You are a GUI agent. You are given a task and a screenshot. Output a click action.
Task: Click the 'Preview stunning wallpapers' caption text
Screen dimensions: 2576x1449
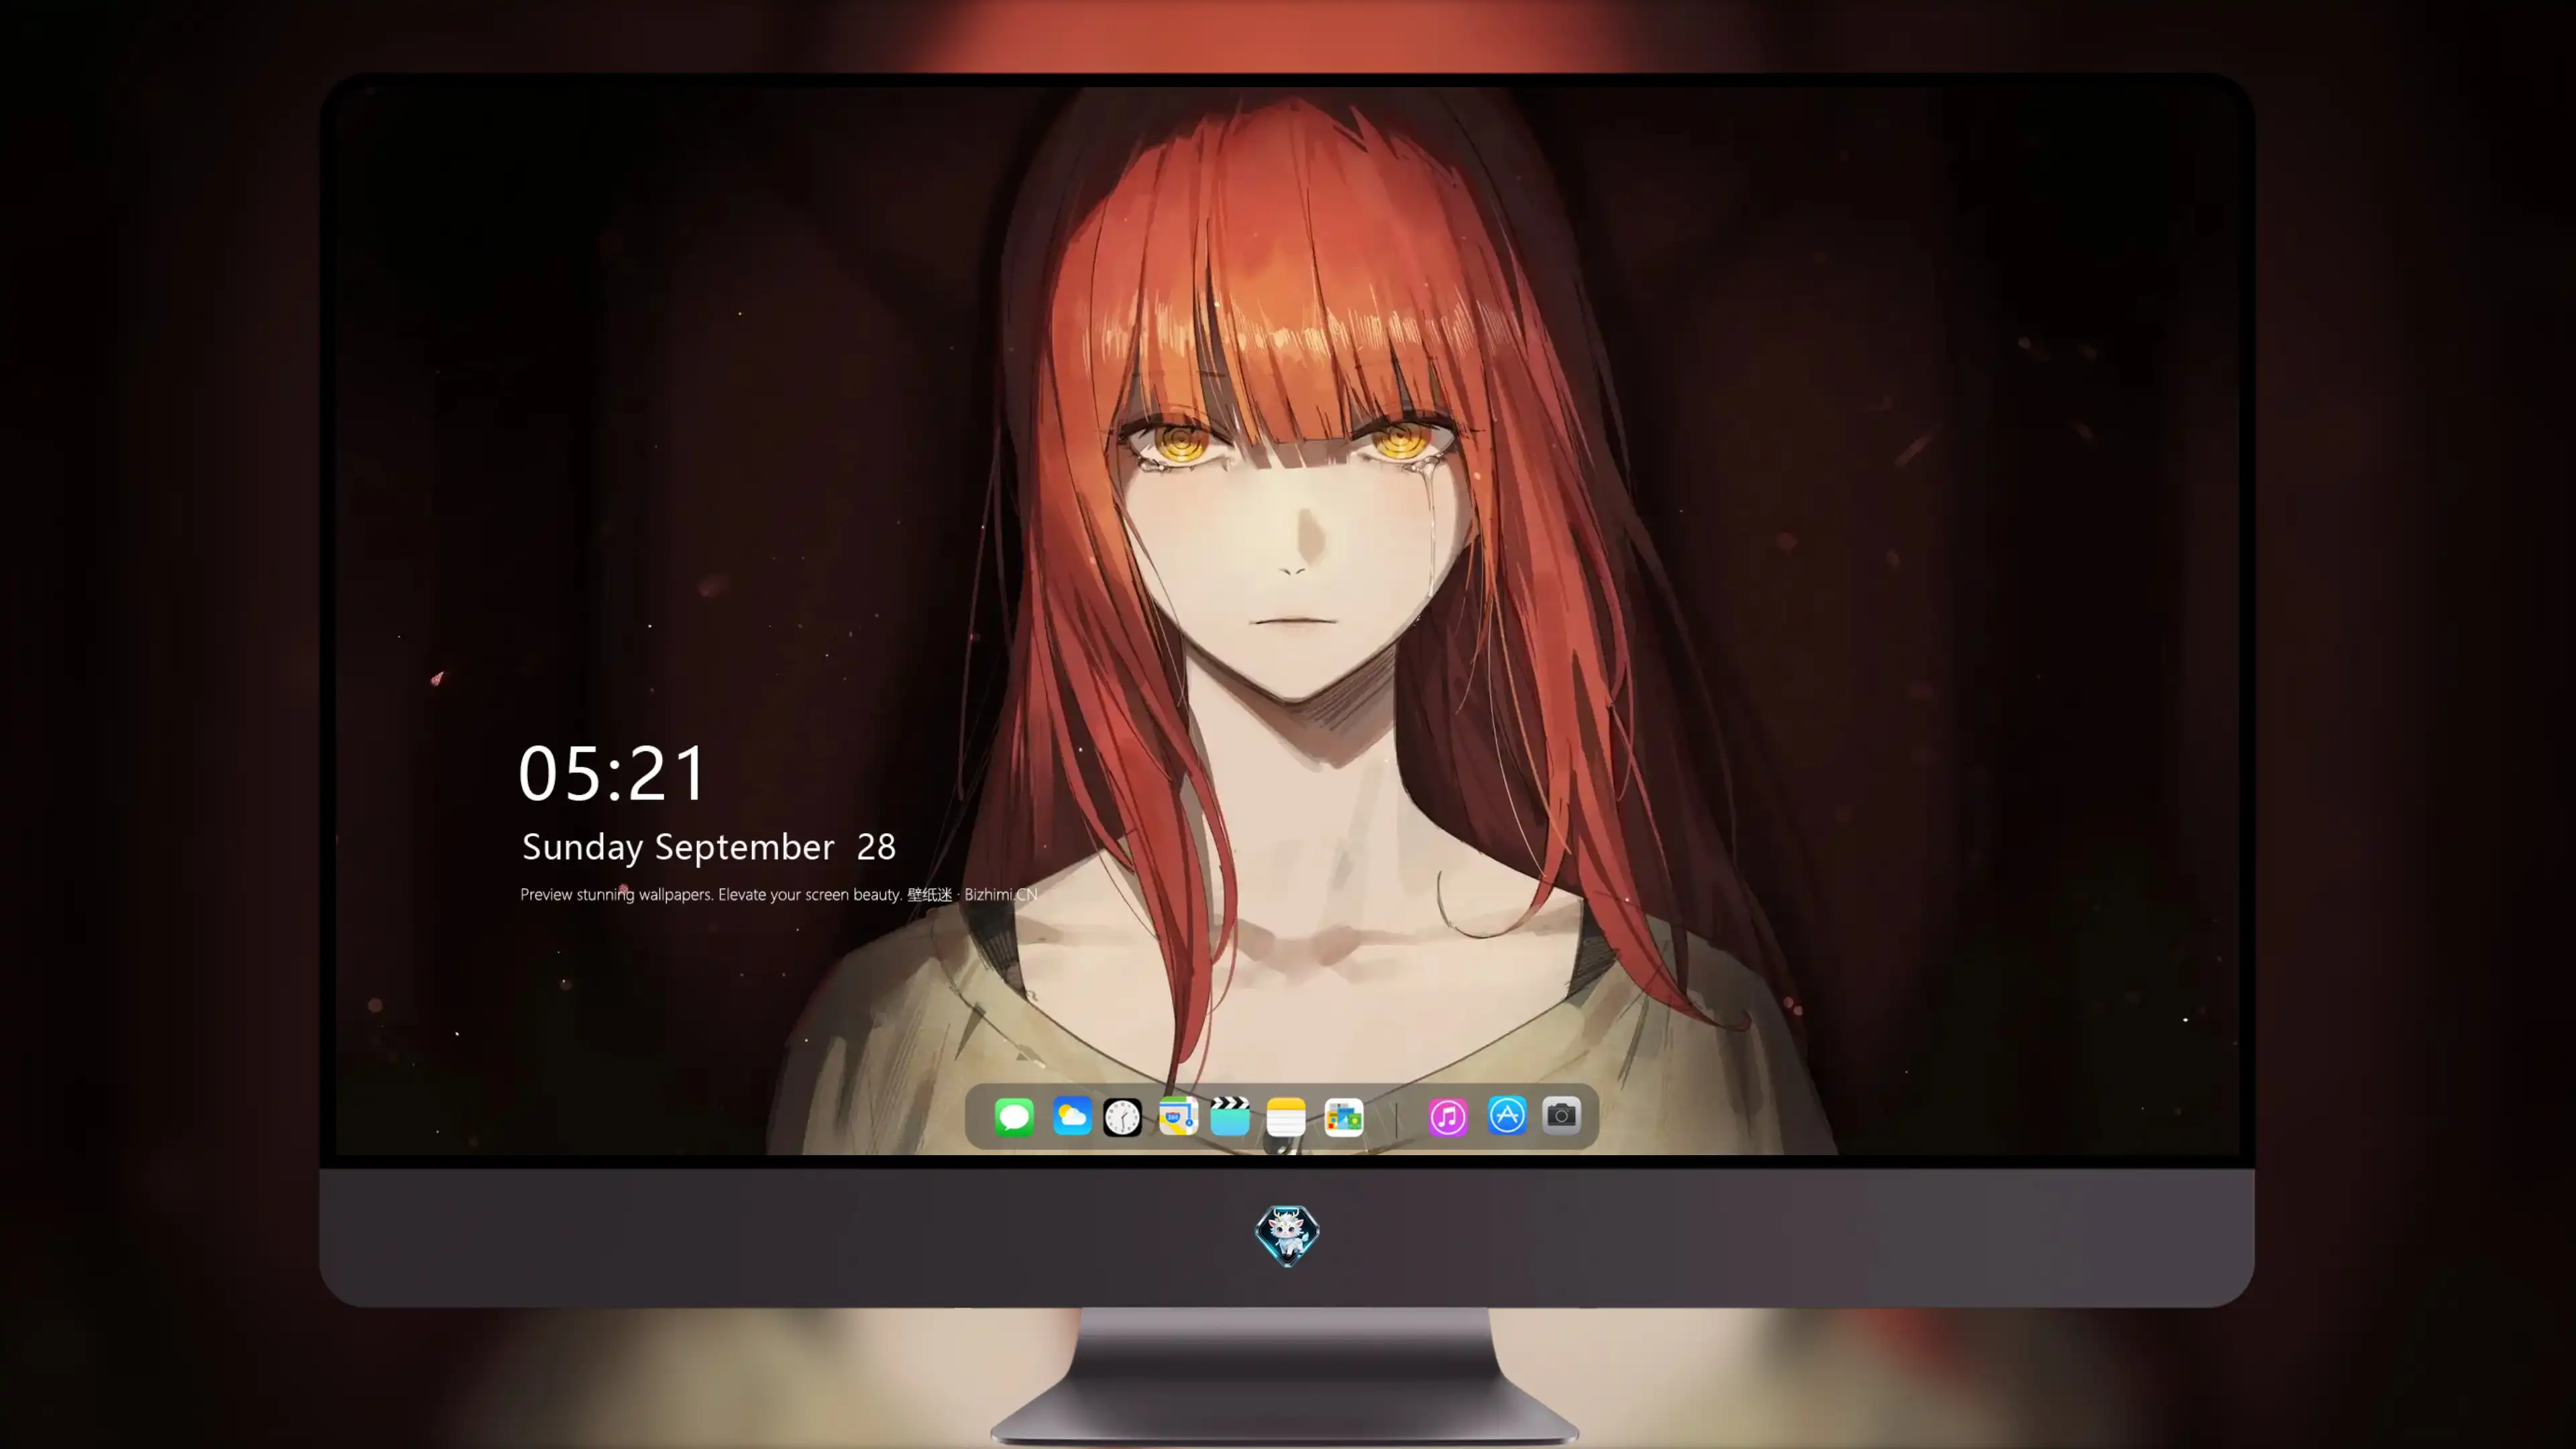(x=779, y=894)
